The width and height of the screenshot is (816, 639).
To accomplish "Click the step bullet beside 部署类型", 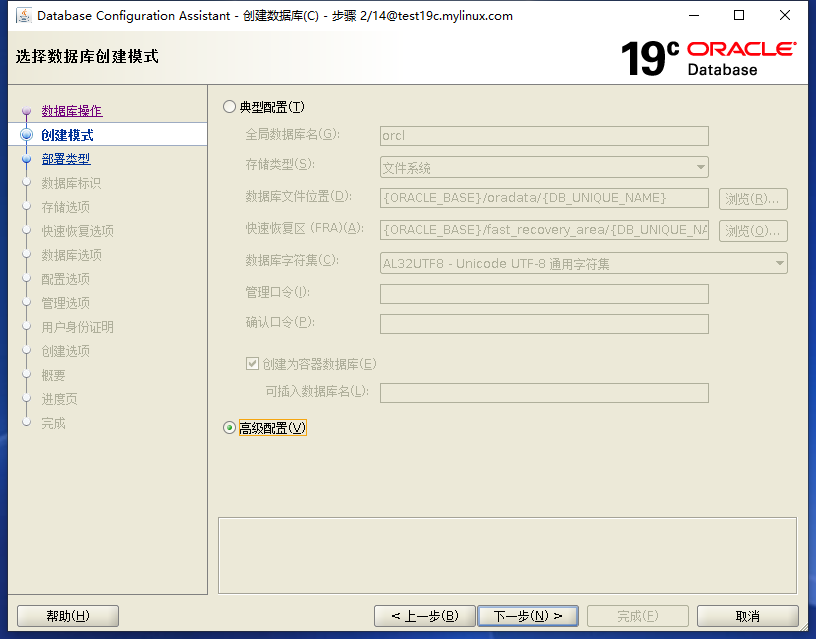I will [x=27, y=159].
